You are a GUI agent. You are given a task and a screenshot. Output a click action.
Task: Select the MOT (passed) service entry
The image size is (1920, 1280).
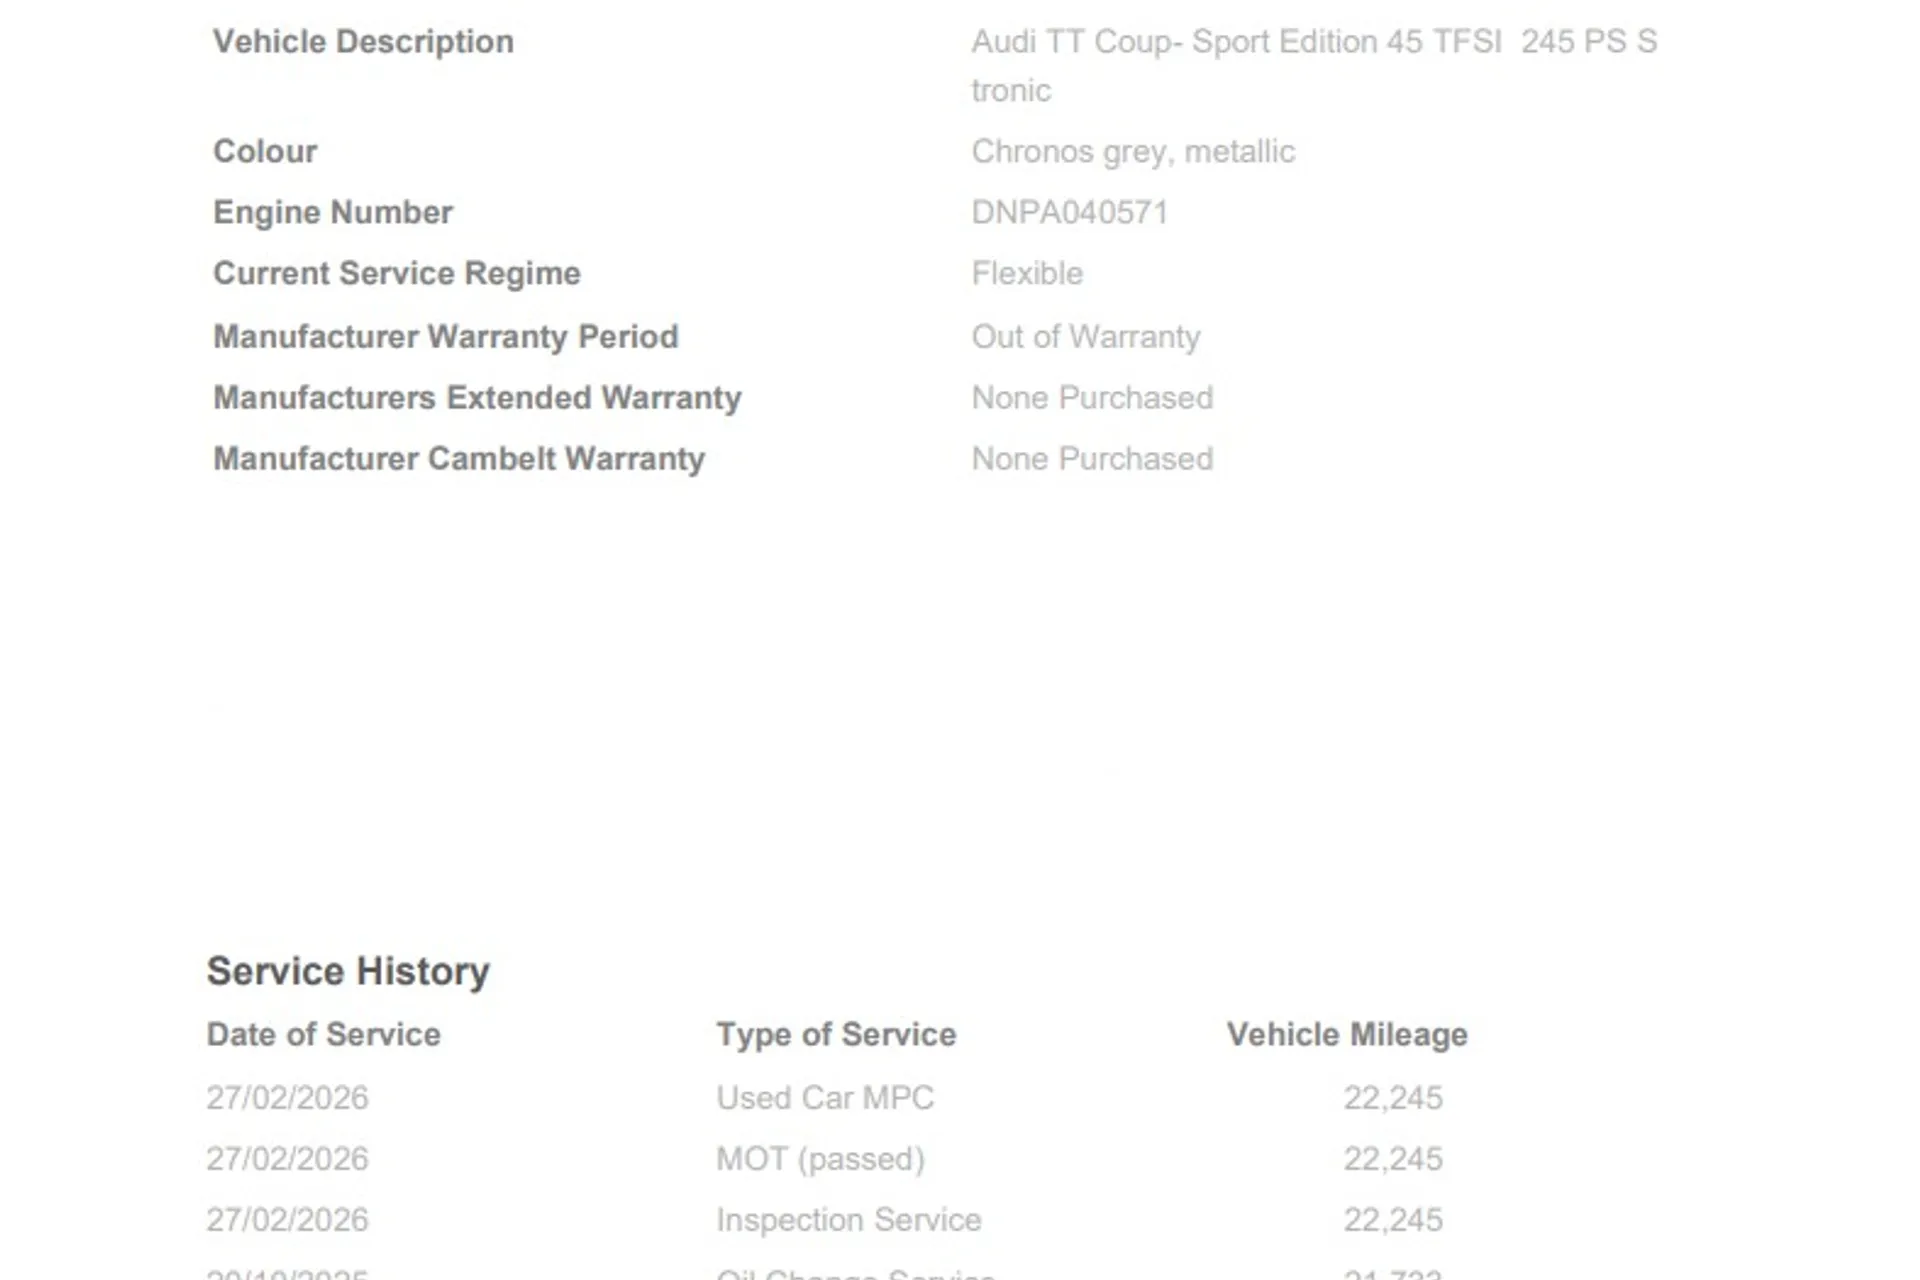(x=820, y=1159)
